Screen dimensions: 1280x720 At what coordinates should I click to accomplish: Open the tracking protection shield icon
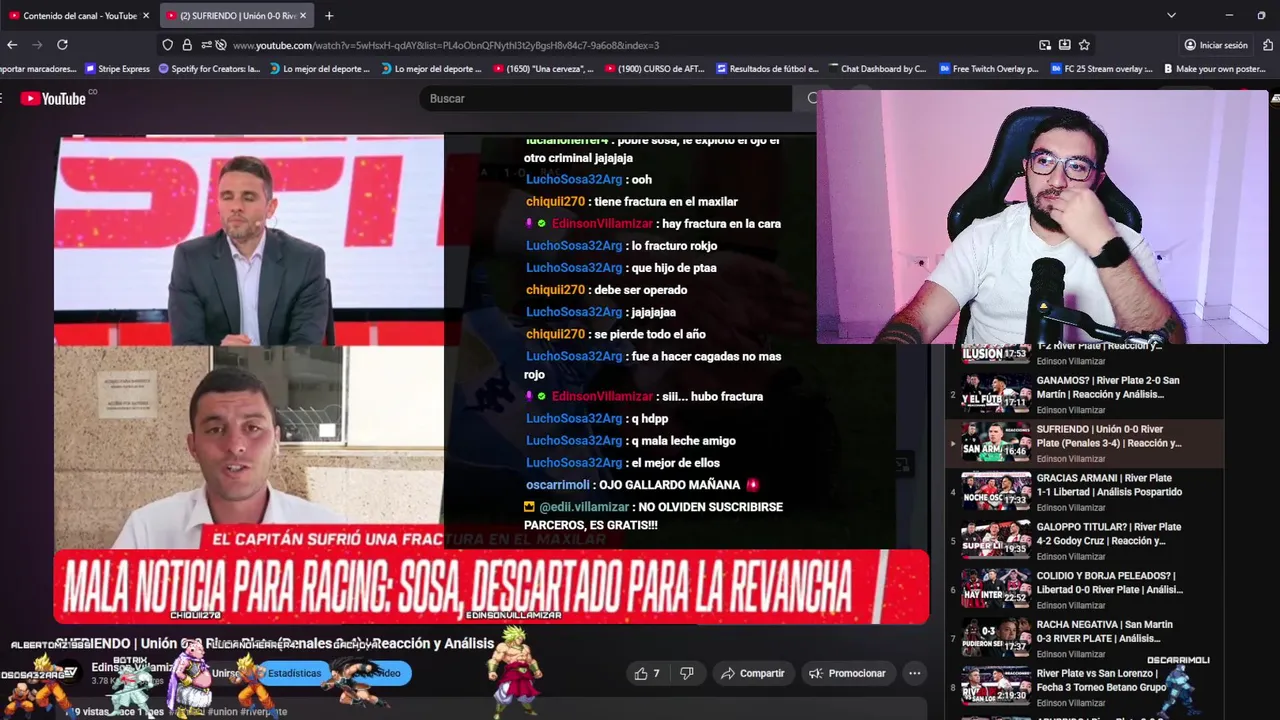(167, 45)
